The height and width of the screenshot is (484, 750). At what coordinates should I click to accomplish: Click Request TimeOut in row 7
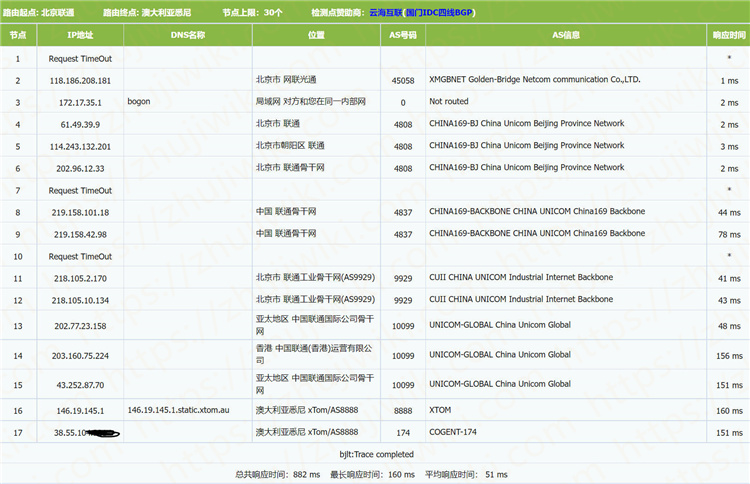coord(80,191)
